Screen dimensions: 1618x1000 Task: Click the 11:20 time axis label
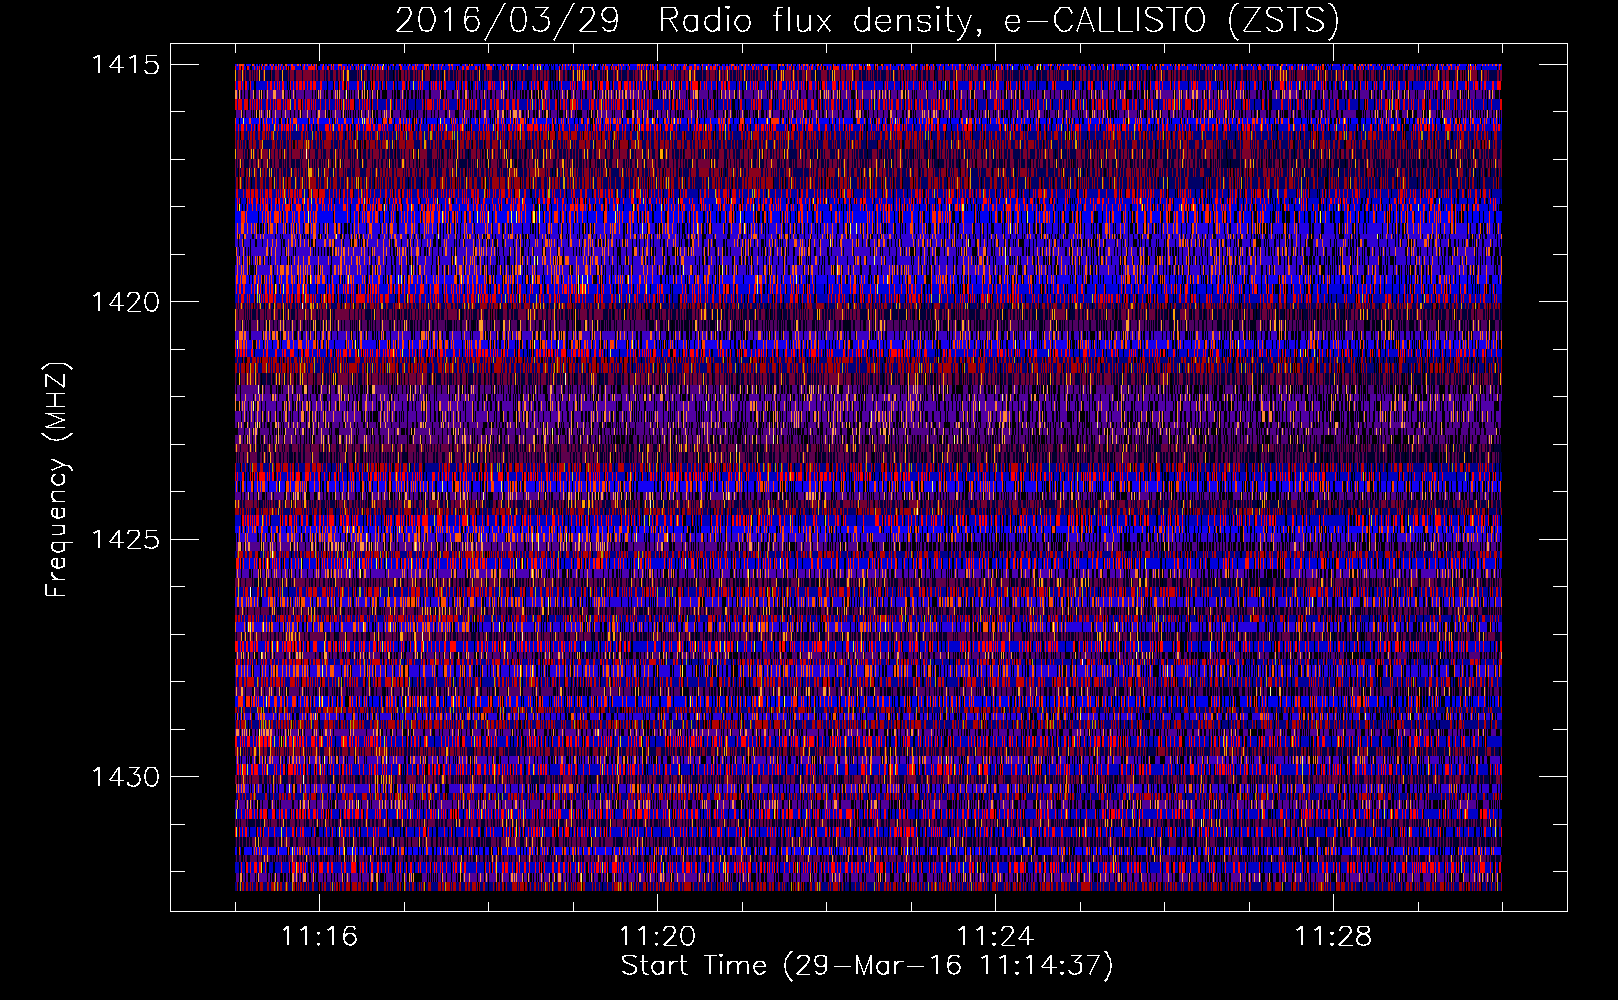point(657,937)
